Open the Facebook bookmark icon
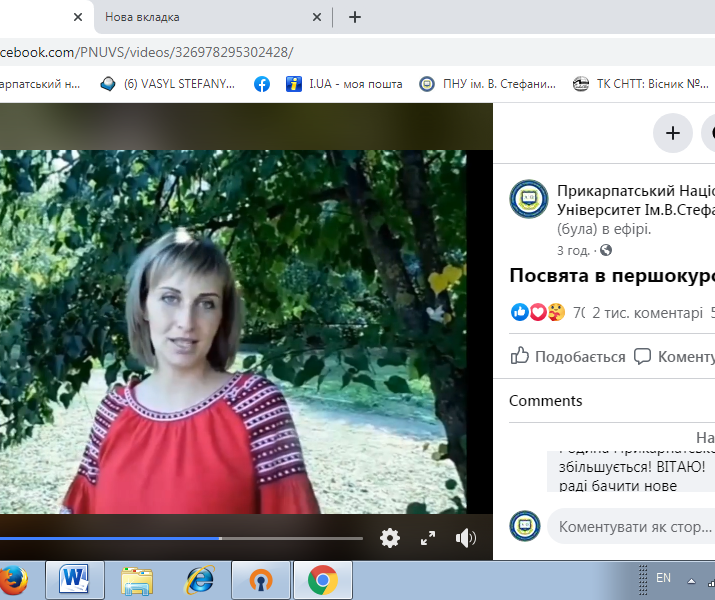This screenshot has width=715, height=600. tap(262, 84)
